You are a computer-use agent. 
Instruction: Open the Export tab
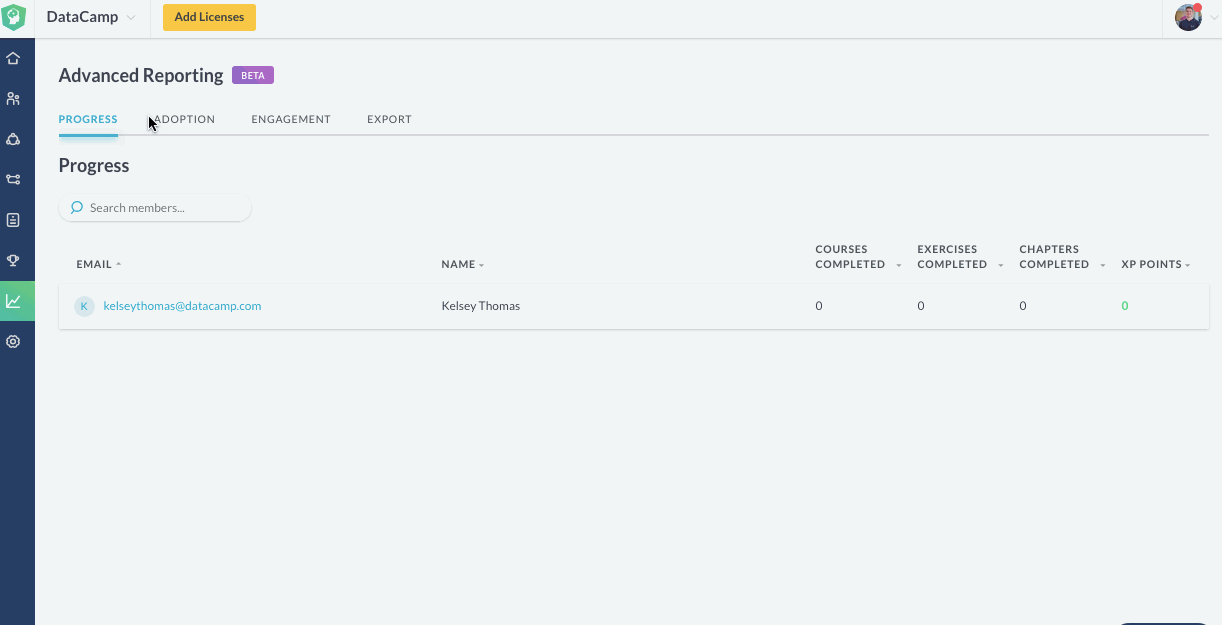point(389,120)
